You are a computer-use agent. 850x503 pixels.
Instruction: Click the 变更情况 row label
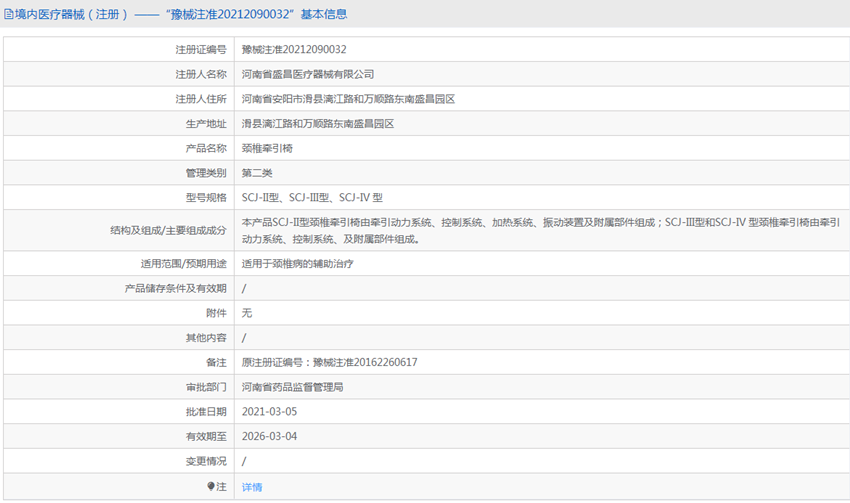point(205,461)
